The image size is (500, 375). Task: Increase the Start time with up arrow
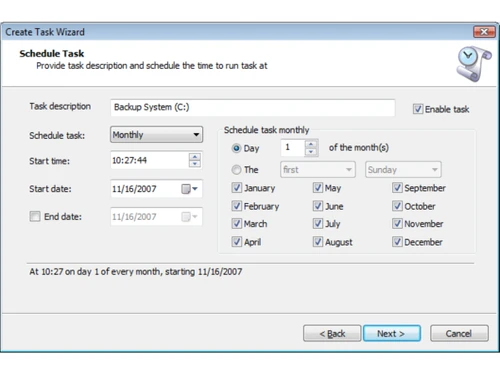(x=195, y=157)
